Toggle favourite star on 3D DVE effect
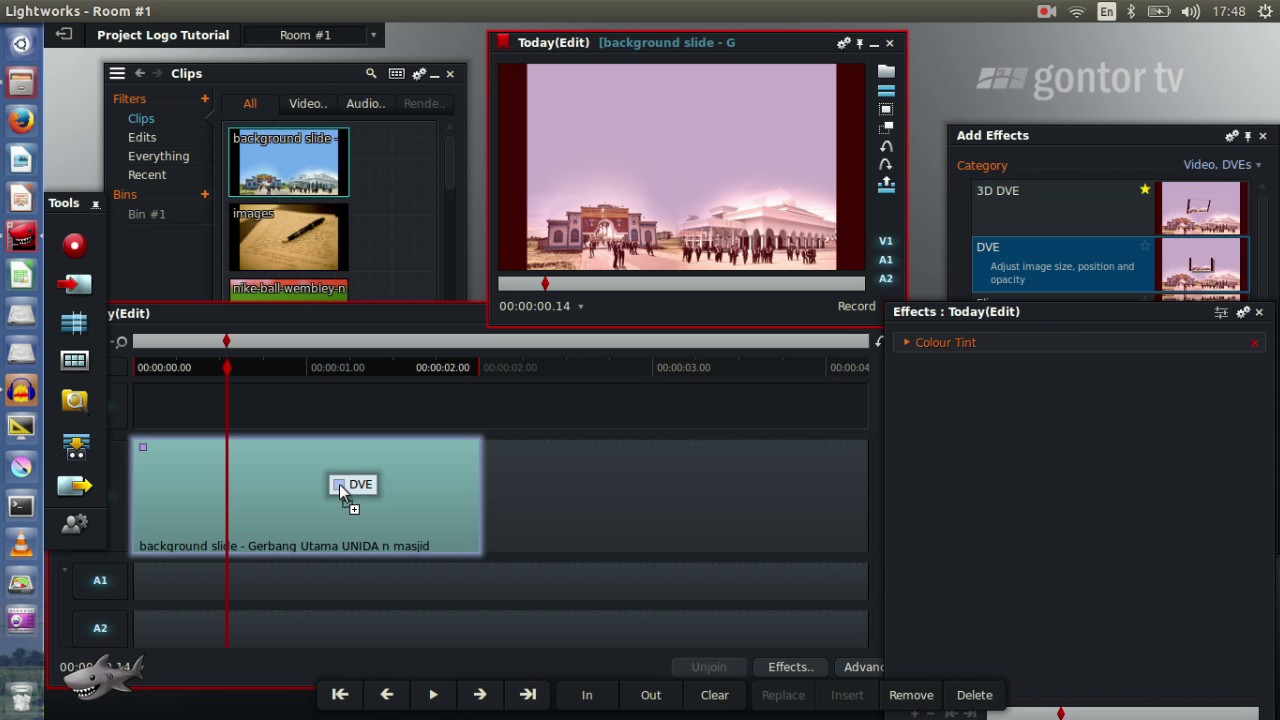The width and height of the screenshot is (1280, 720). 1145,189
